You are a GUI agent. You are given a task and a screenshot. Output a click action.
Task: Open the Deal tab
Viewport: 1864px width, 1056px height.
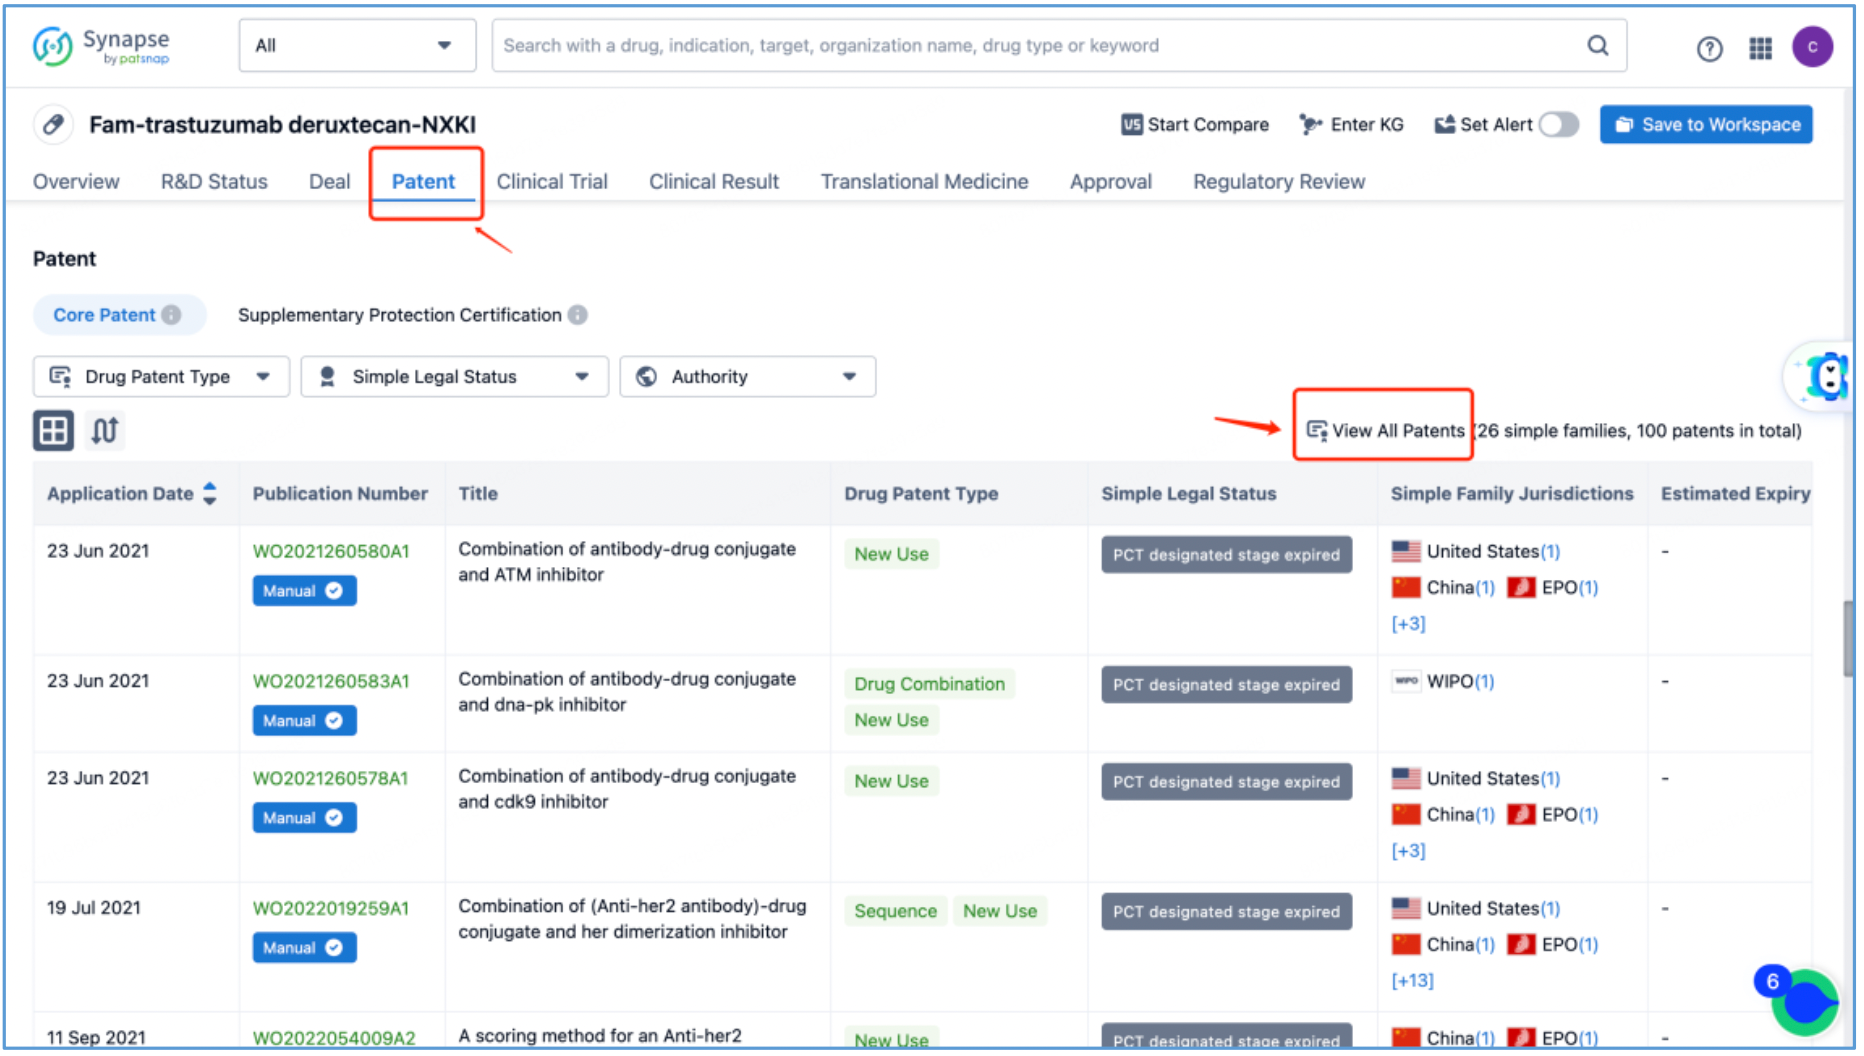329,182
